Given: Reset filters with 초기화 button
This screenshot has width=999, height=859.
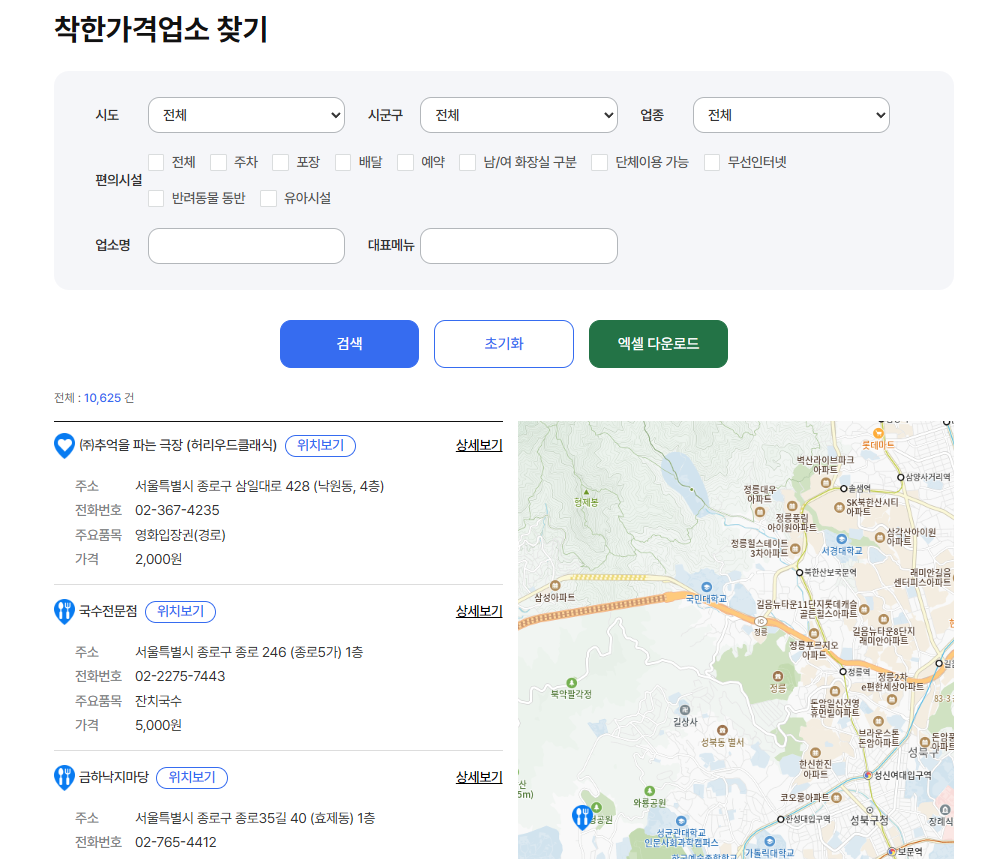Looking at the screenshot, I should coord(504,344).
